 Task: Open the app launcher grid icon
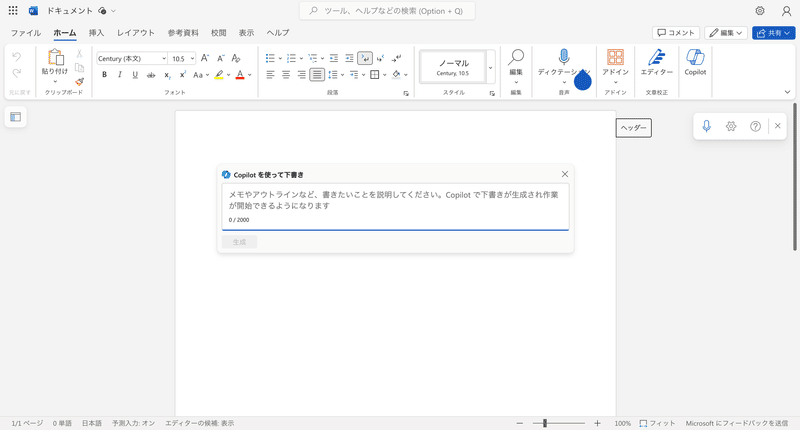(x=13, y=10)
